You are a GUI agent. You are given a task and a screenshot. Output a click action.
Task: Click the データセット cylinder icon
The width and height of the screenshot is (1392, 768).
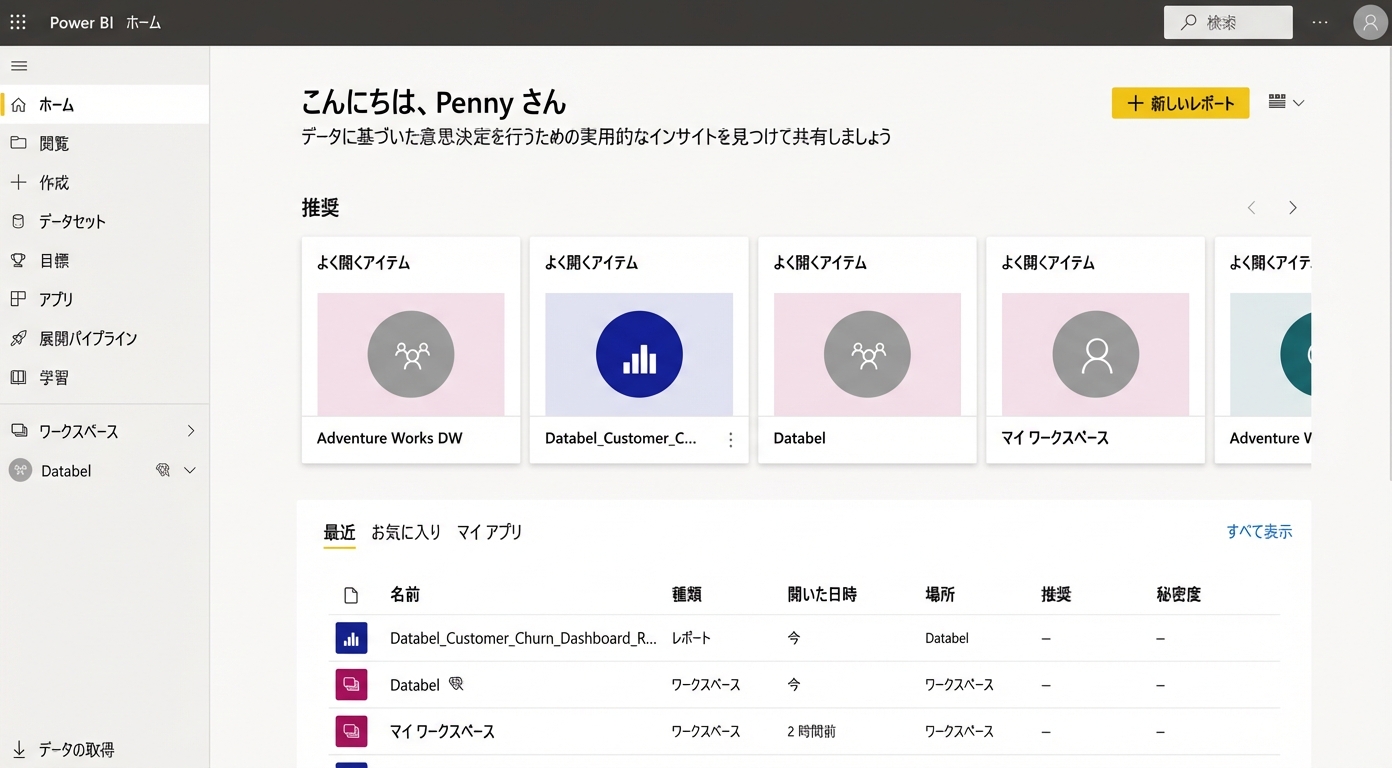pyautogui.click(x=18, y=221)
